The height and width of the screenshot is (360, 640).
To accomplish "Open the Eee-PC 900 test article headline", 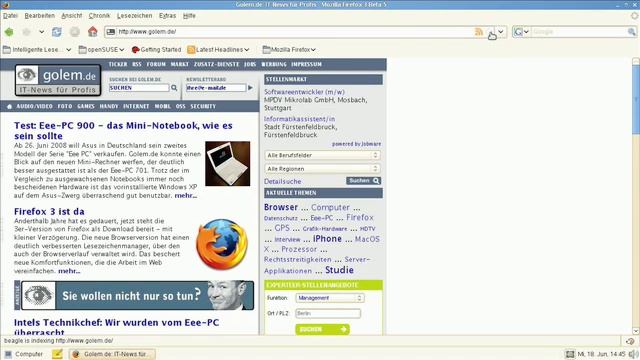I will coord(123,131).
